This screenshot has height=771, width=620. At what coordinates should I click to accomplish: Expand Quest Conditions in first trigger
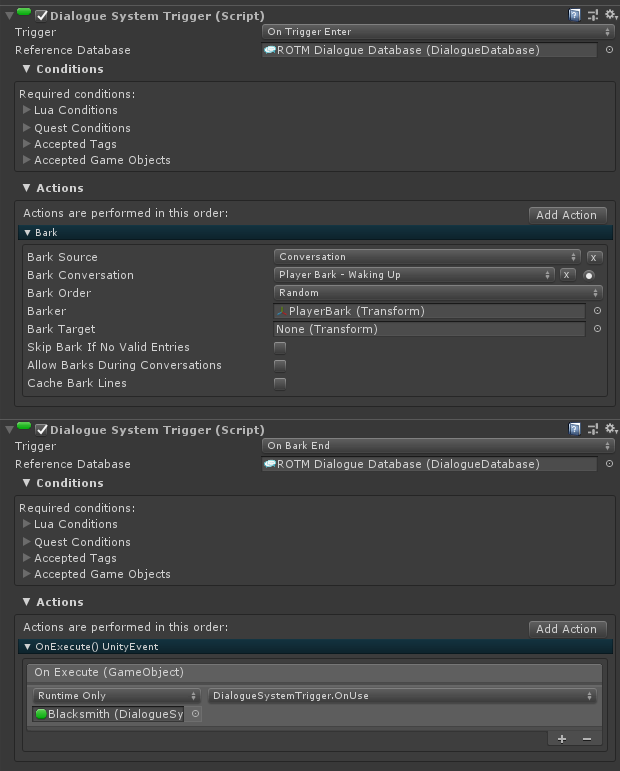tap(27, 128)
